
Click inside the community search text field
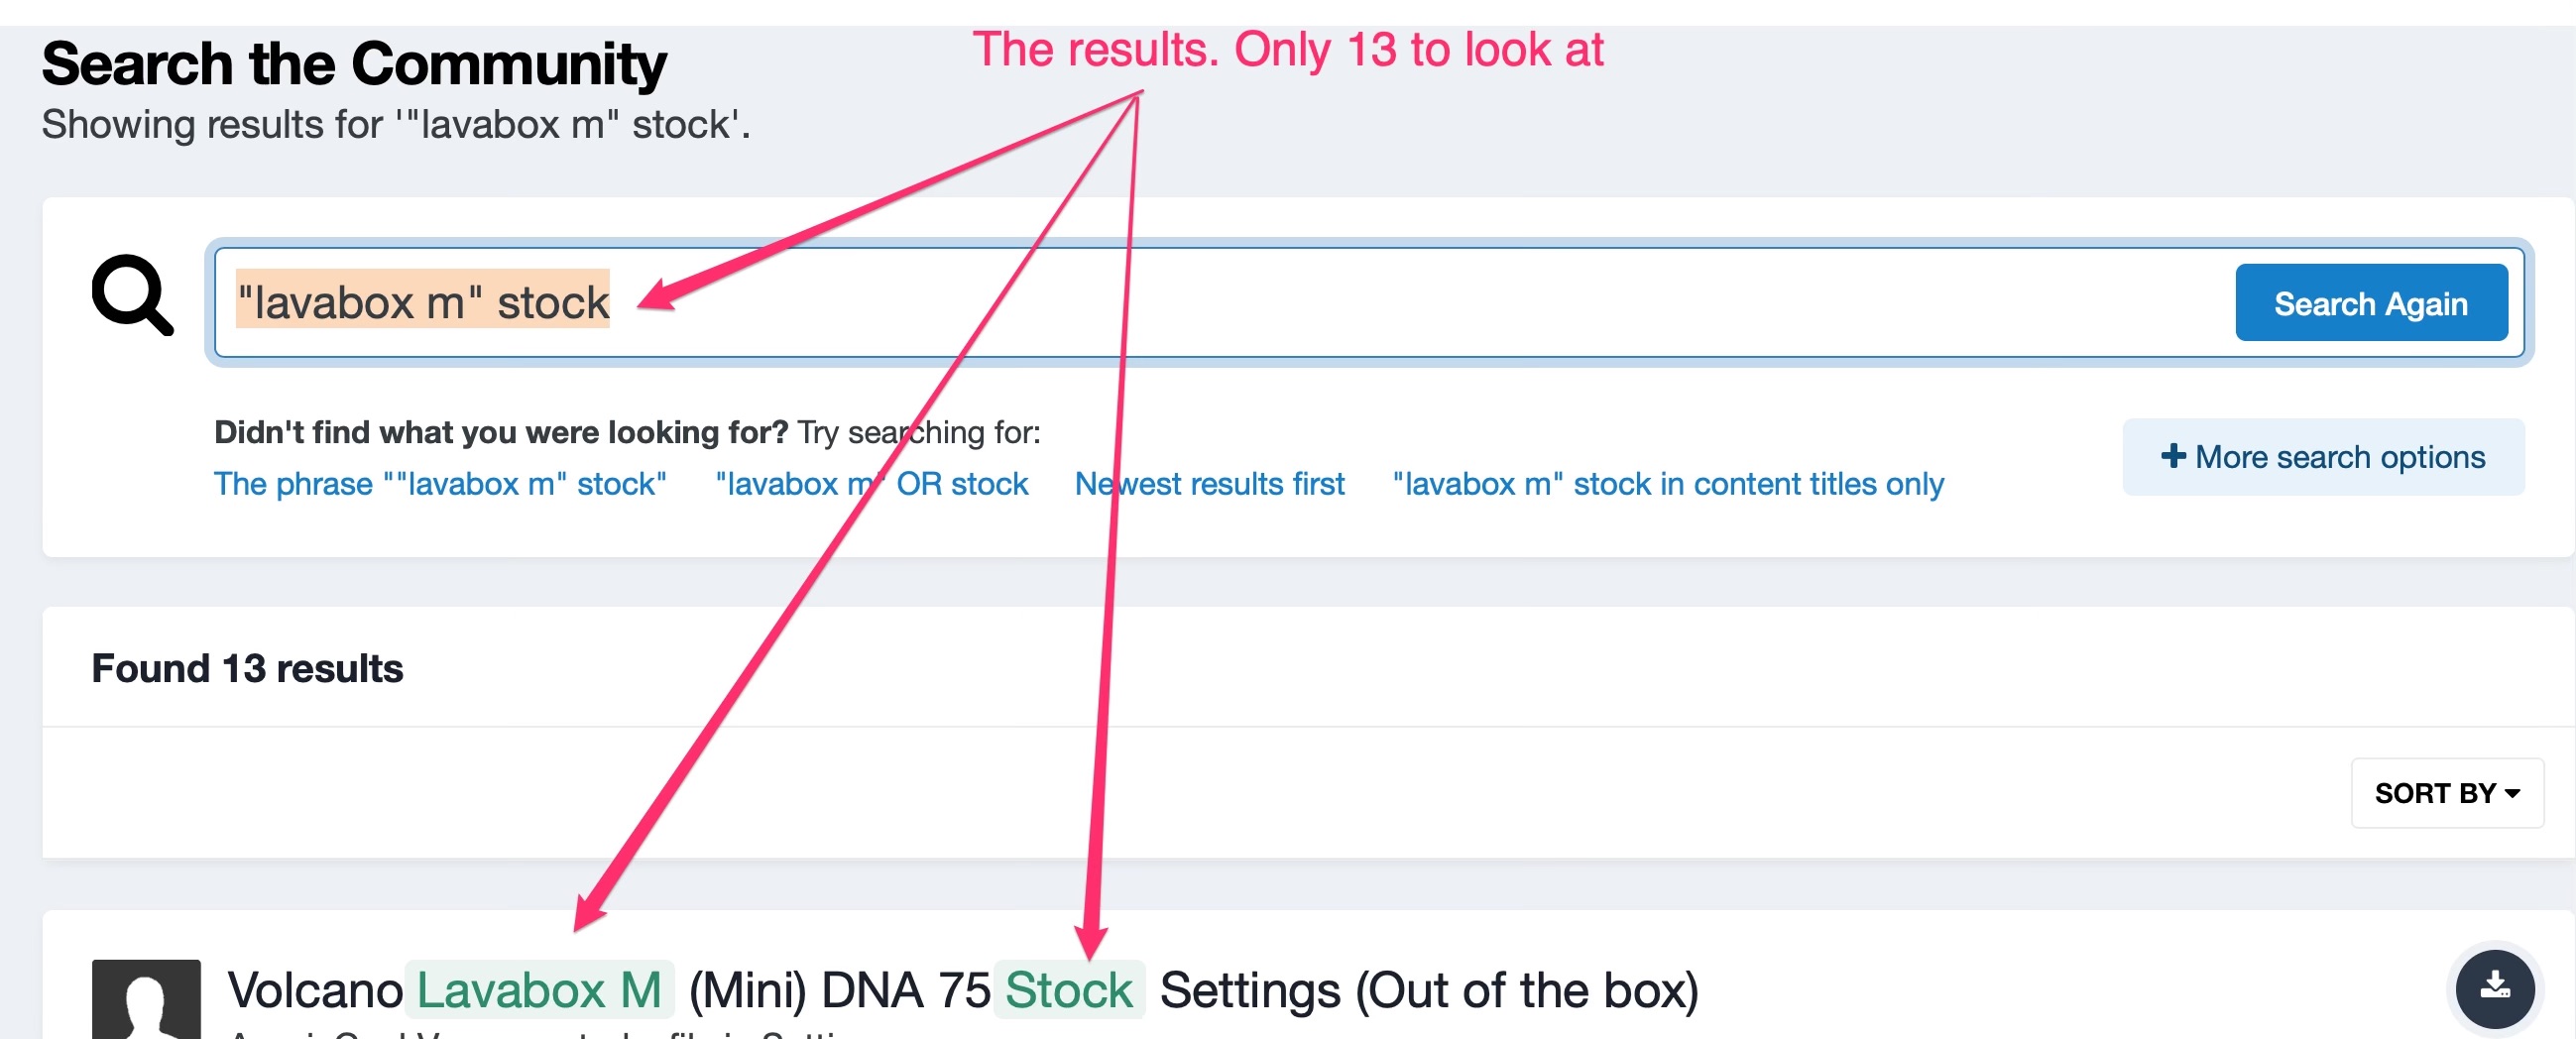(1400, 302)
